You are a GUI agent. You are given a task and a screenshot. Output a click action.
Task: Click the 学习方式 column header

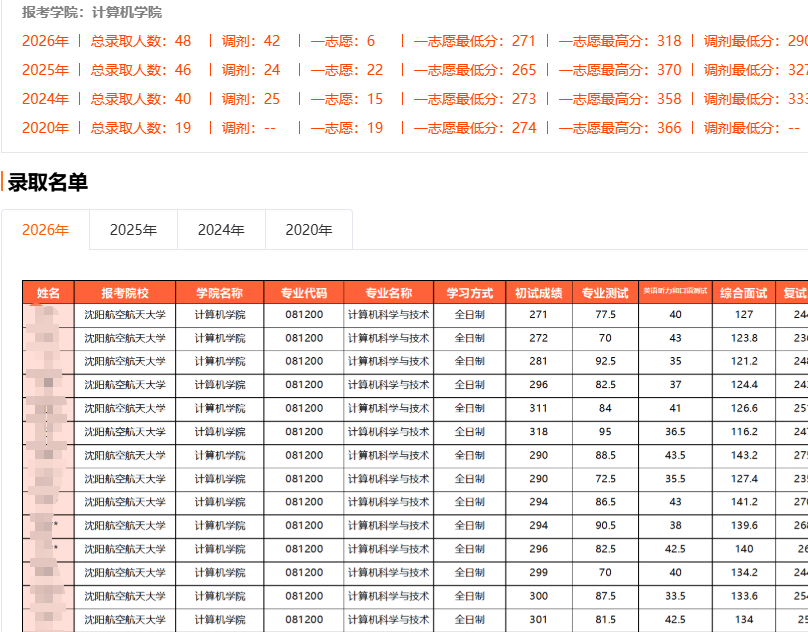coord(469,293)
